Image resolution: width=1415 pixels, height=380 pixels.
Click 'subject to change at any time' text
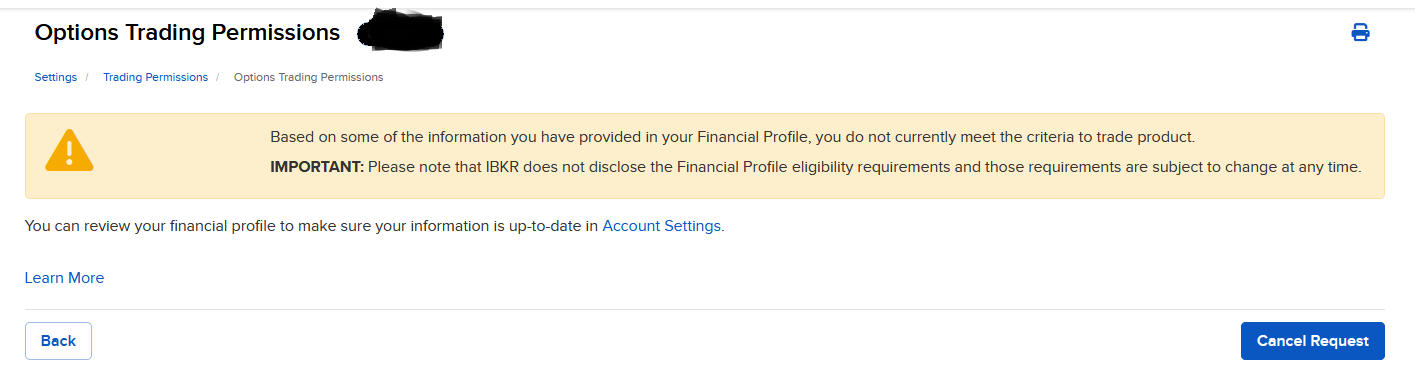click(x=1260, y=167)
